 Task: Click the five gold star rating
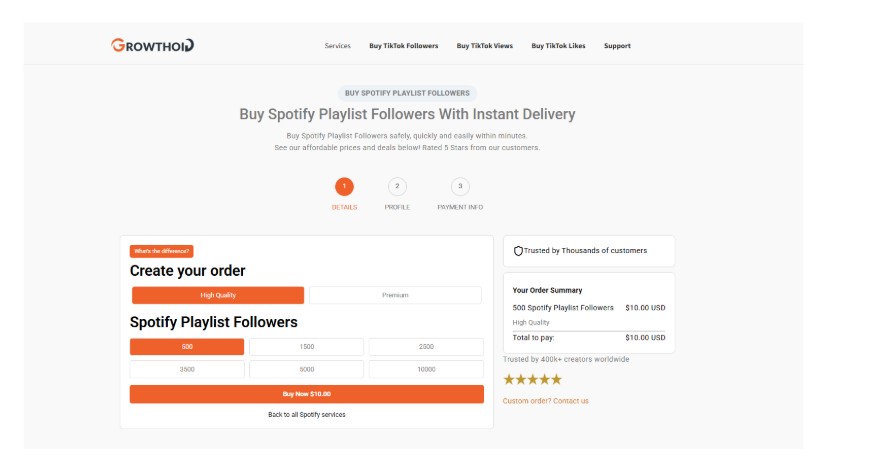click(x=532, y=379)
